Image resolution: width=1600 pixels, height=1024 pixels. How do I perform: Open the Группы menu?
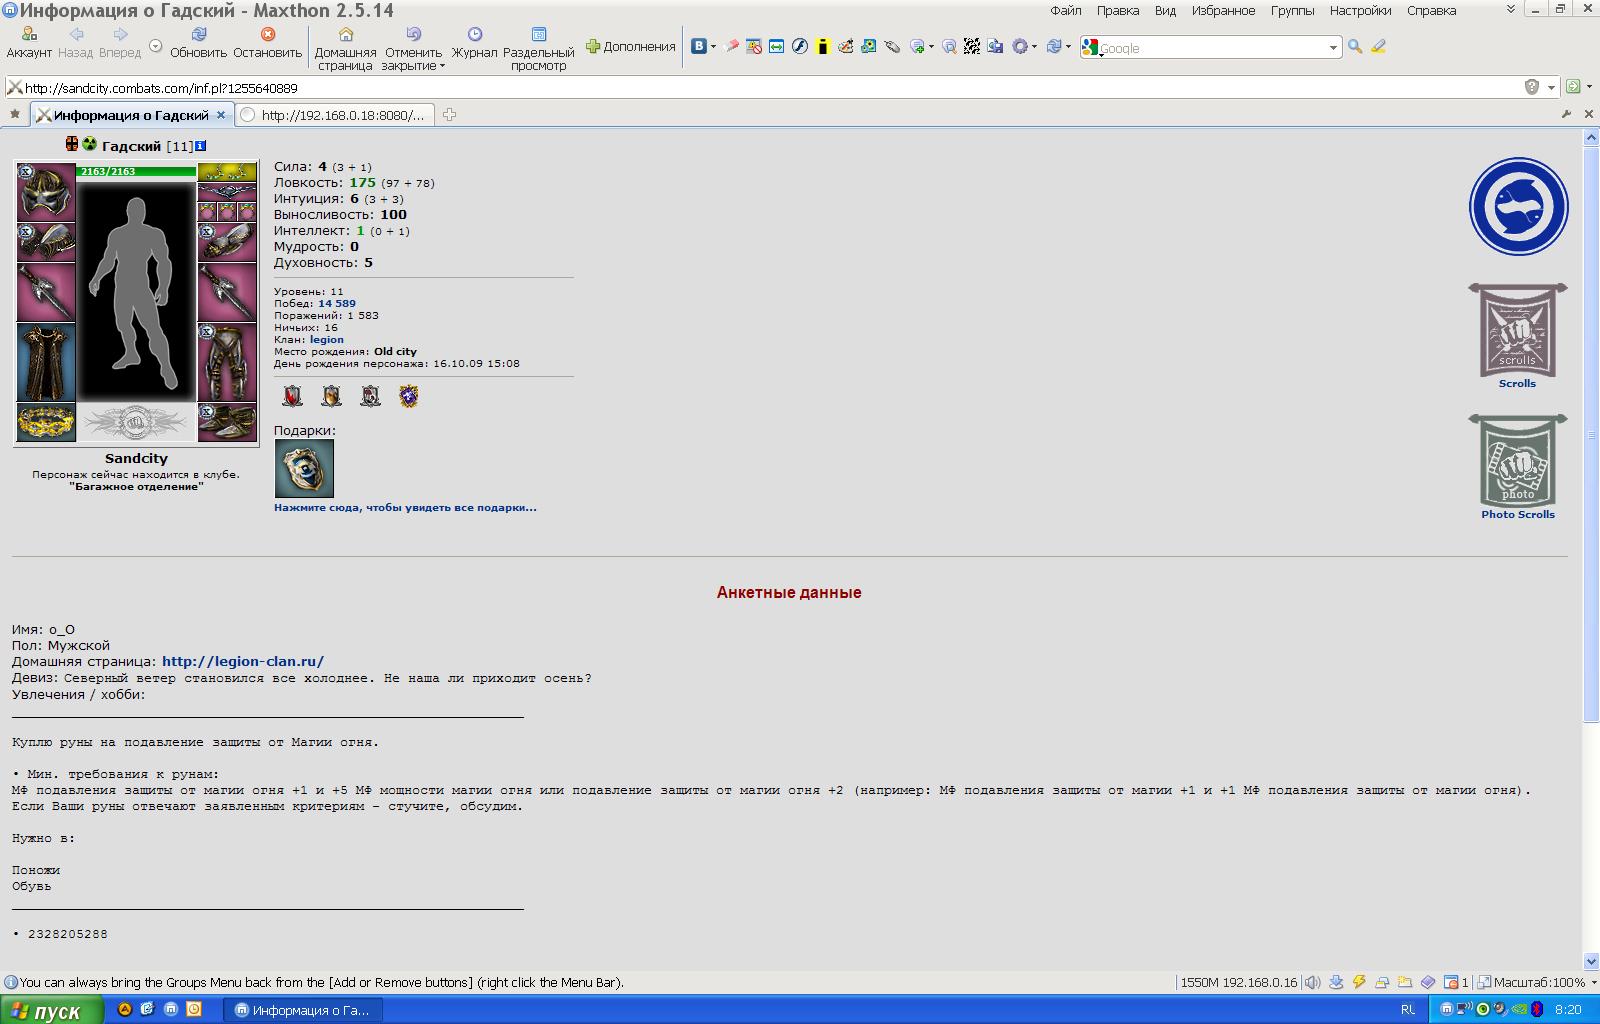point(1292,10)
